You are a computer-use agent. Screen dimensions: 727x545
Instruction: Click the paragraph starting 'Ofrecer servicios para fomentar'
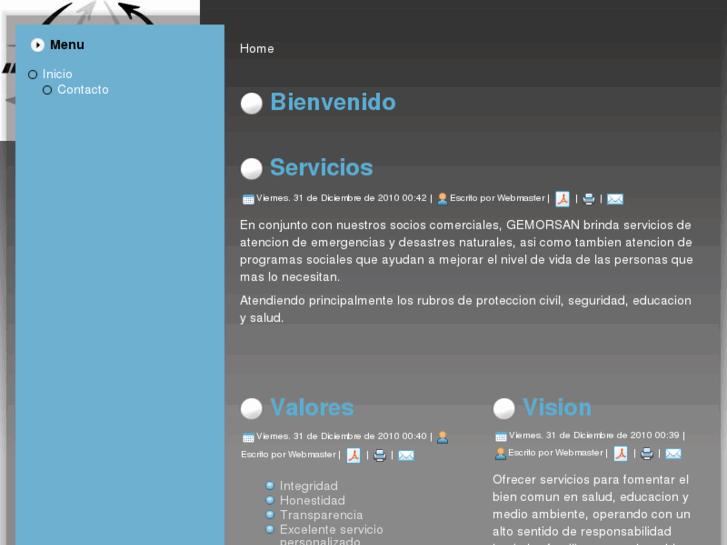[x=591, y=510]
